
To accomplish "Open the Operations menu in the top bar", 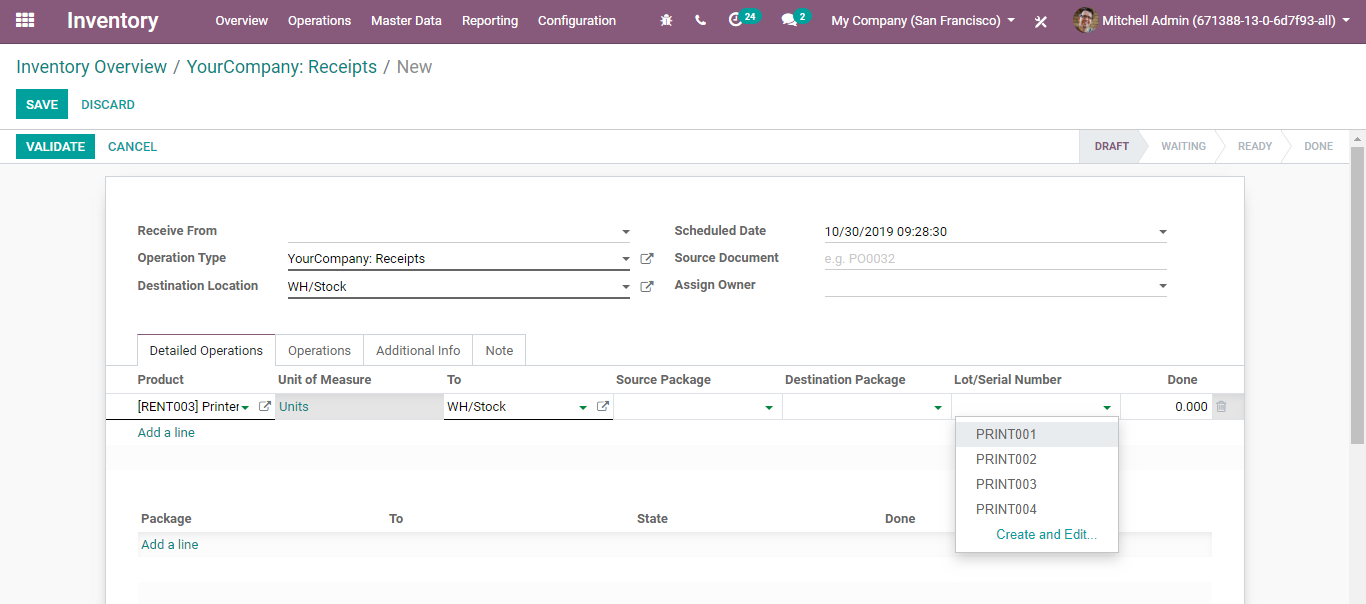I will [319, 20].
